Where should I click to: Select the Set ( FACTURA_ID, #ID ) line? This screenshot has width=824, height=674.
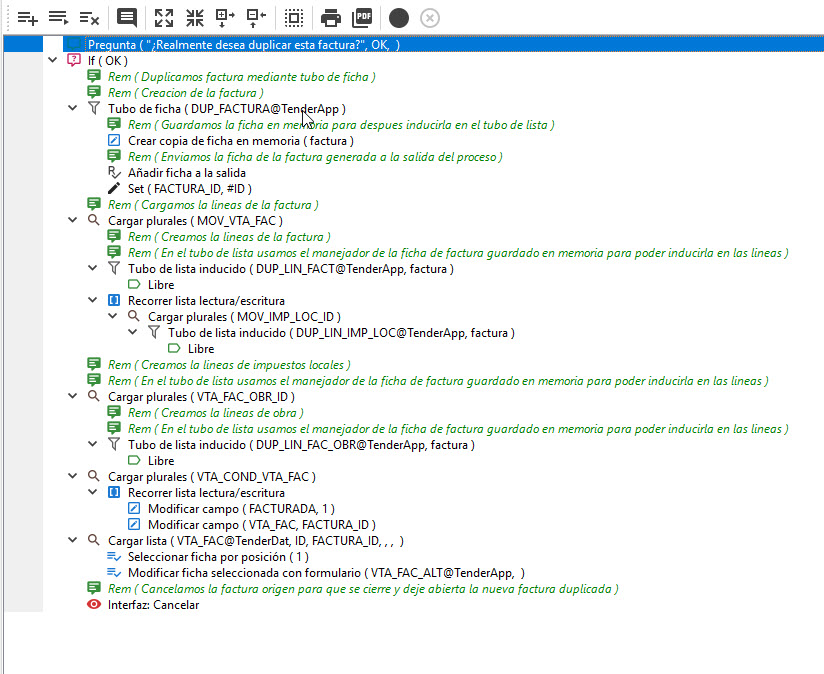tap(190, 189)
